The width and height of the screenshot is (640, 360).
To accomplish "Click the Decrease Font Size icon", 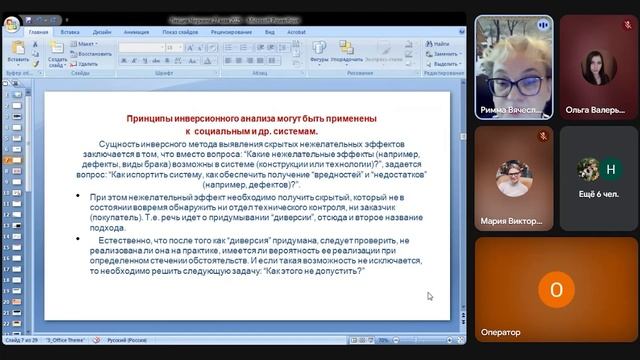I will 200,48.
